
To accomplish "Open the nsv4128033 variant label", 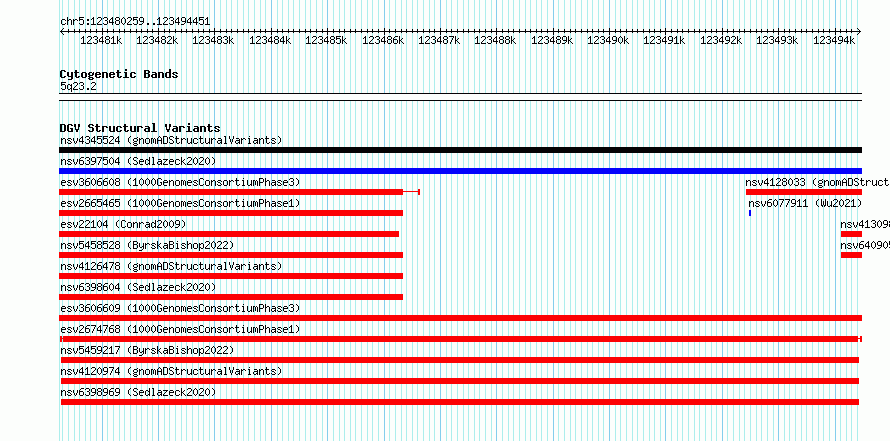I will pyautogui.click(x=817, y=182).
